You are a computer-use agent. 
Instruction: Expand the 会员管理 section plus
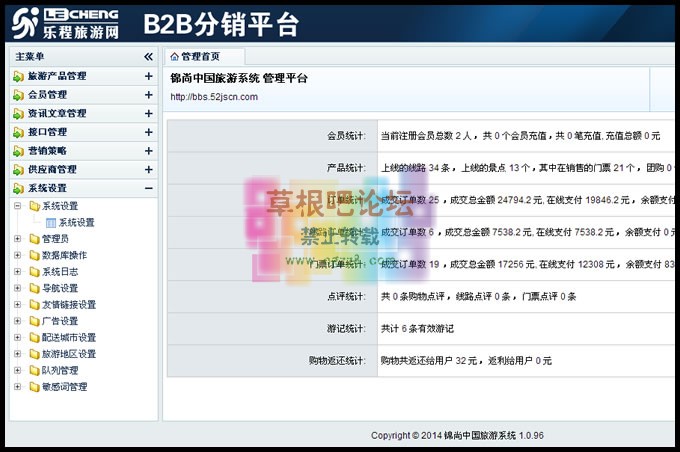click(x=149, y=95)
